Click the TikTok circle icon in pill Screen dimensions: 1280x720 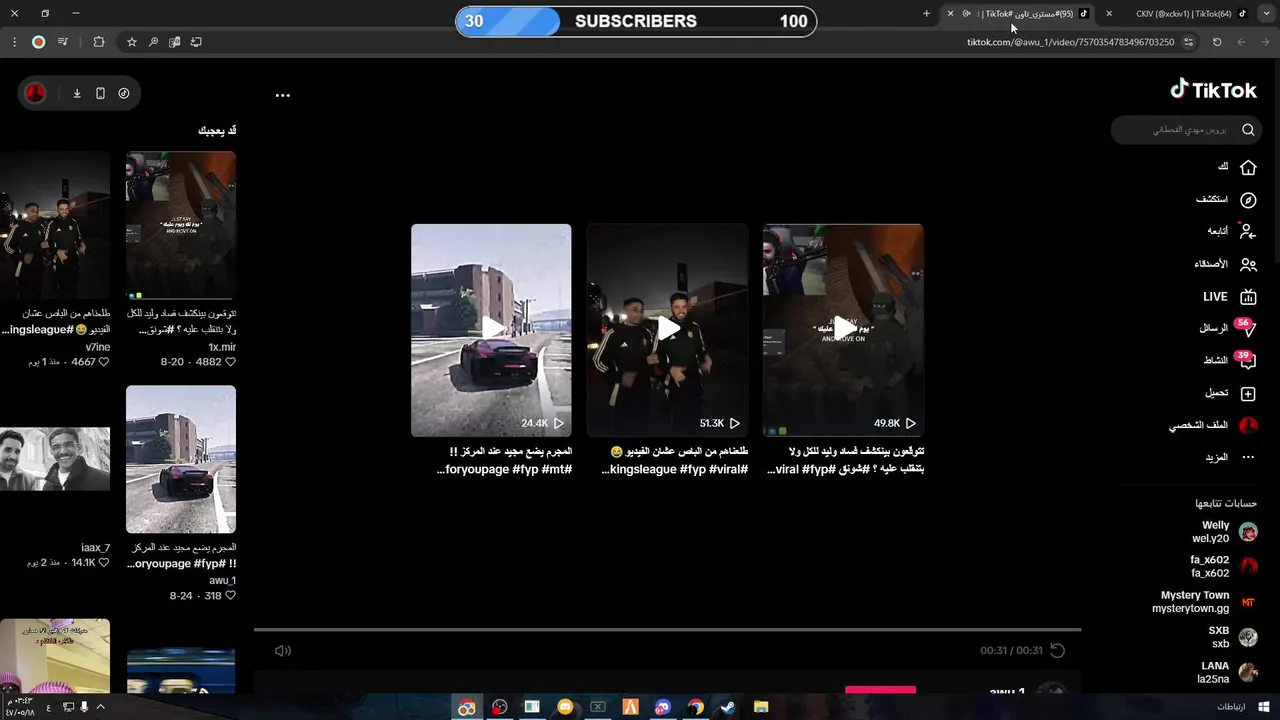124,93
